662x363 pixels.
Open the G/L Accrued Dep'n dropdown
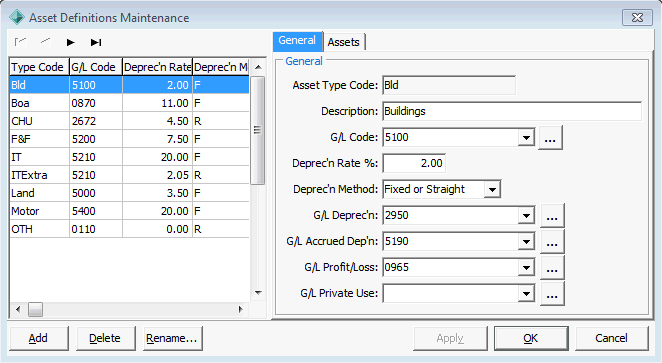click(x=526, y=242)
